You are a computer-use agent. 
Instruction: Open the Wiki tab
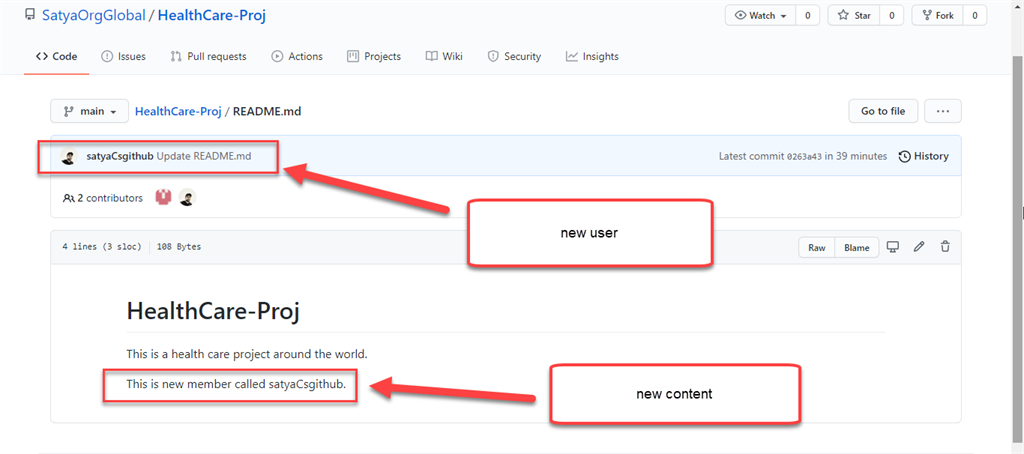click(444, 56)
